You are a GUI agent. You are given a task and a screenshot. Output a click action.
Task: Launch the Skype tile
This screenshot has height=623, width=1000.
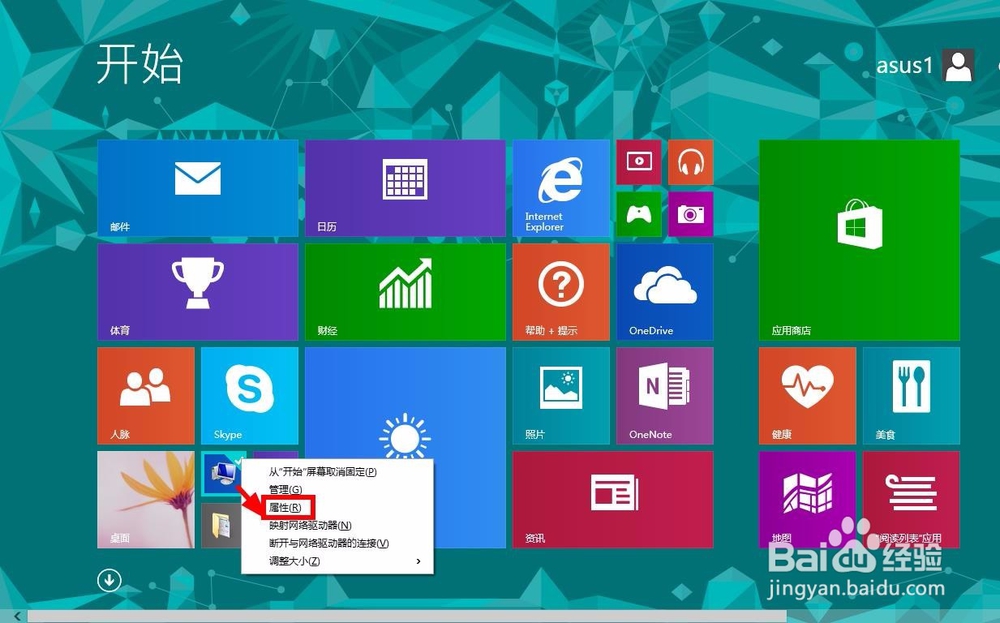pos(249,395)
